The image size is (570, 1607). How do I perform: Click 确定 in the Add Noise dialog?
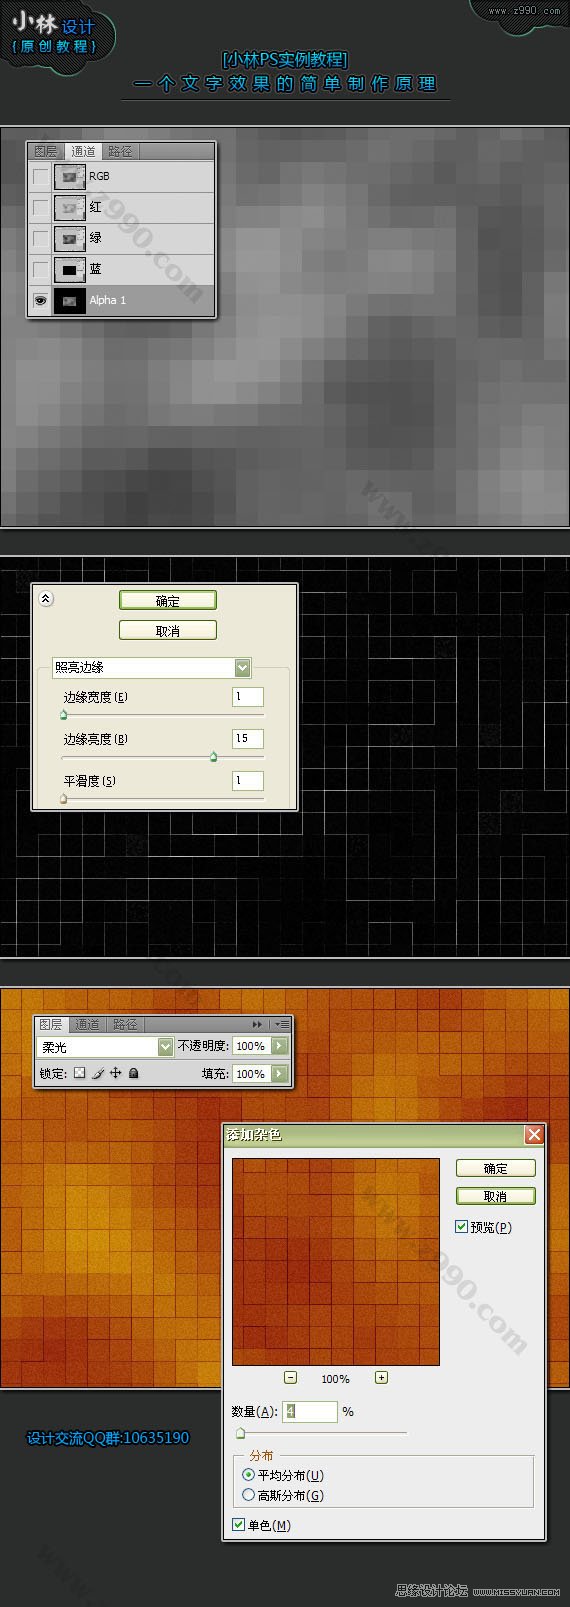(x=496, y=1168)
